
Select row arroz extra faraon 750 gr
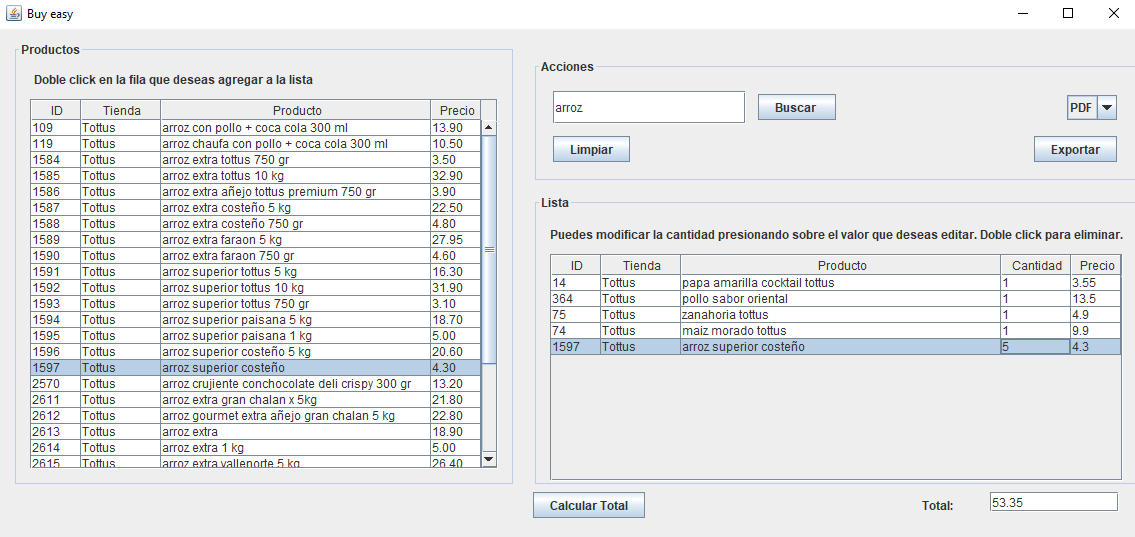click(x=256, y=255)
